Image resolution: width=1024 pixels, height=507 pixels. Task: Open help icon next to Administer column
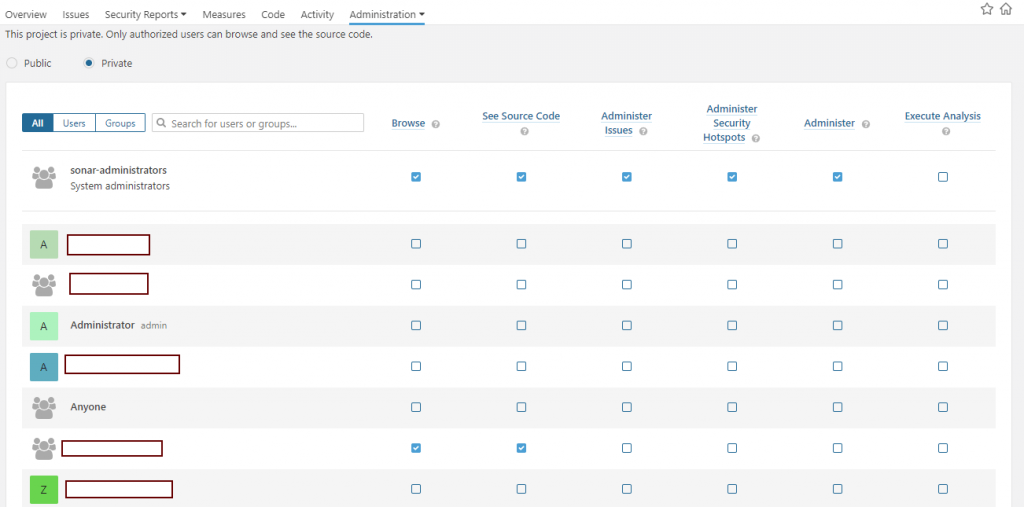(x=865, y=124)
